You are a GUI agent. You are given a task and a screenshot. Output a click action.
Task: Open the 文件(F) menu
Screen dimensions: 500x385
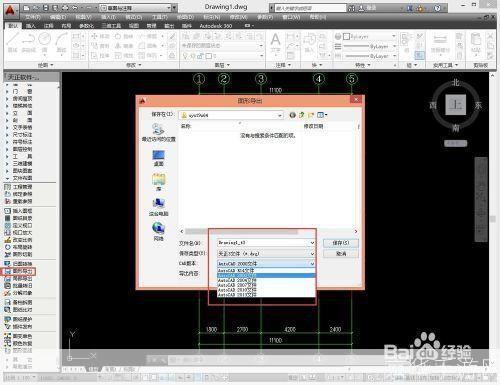[33, 17]
